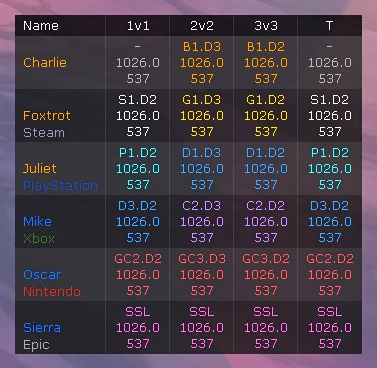Click player name Foxtrot
377x368 pixels.
[x=47, y=116]
